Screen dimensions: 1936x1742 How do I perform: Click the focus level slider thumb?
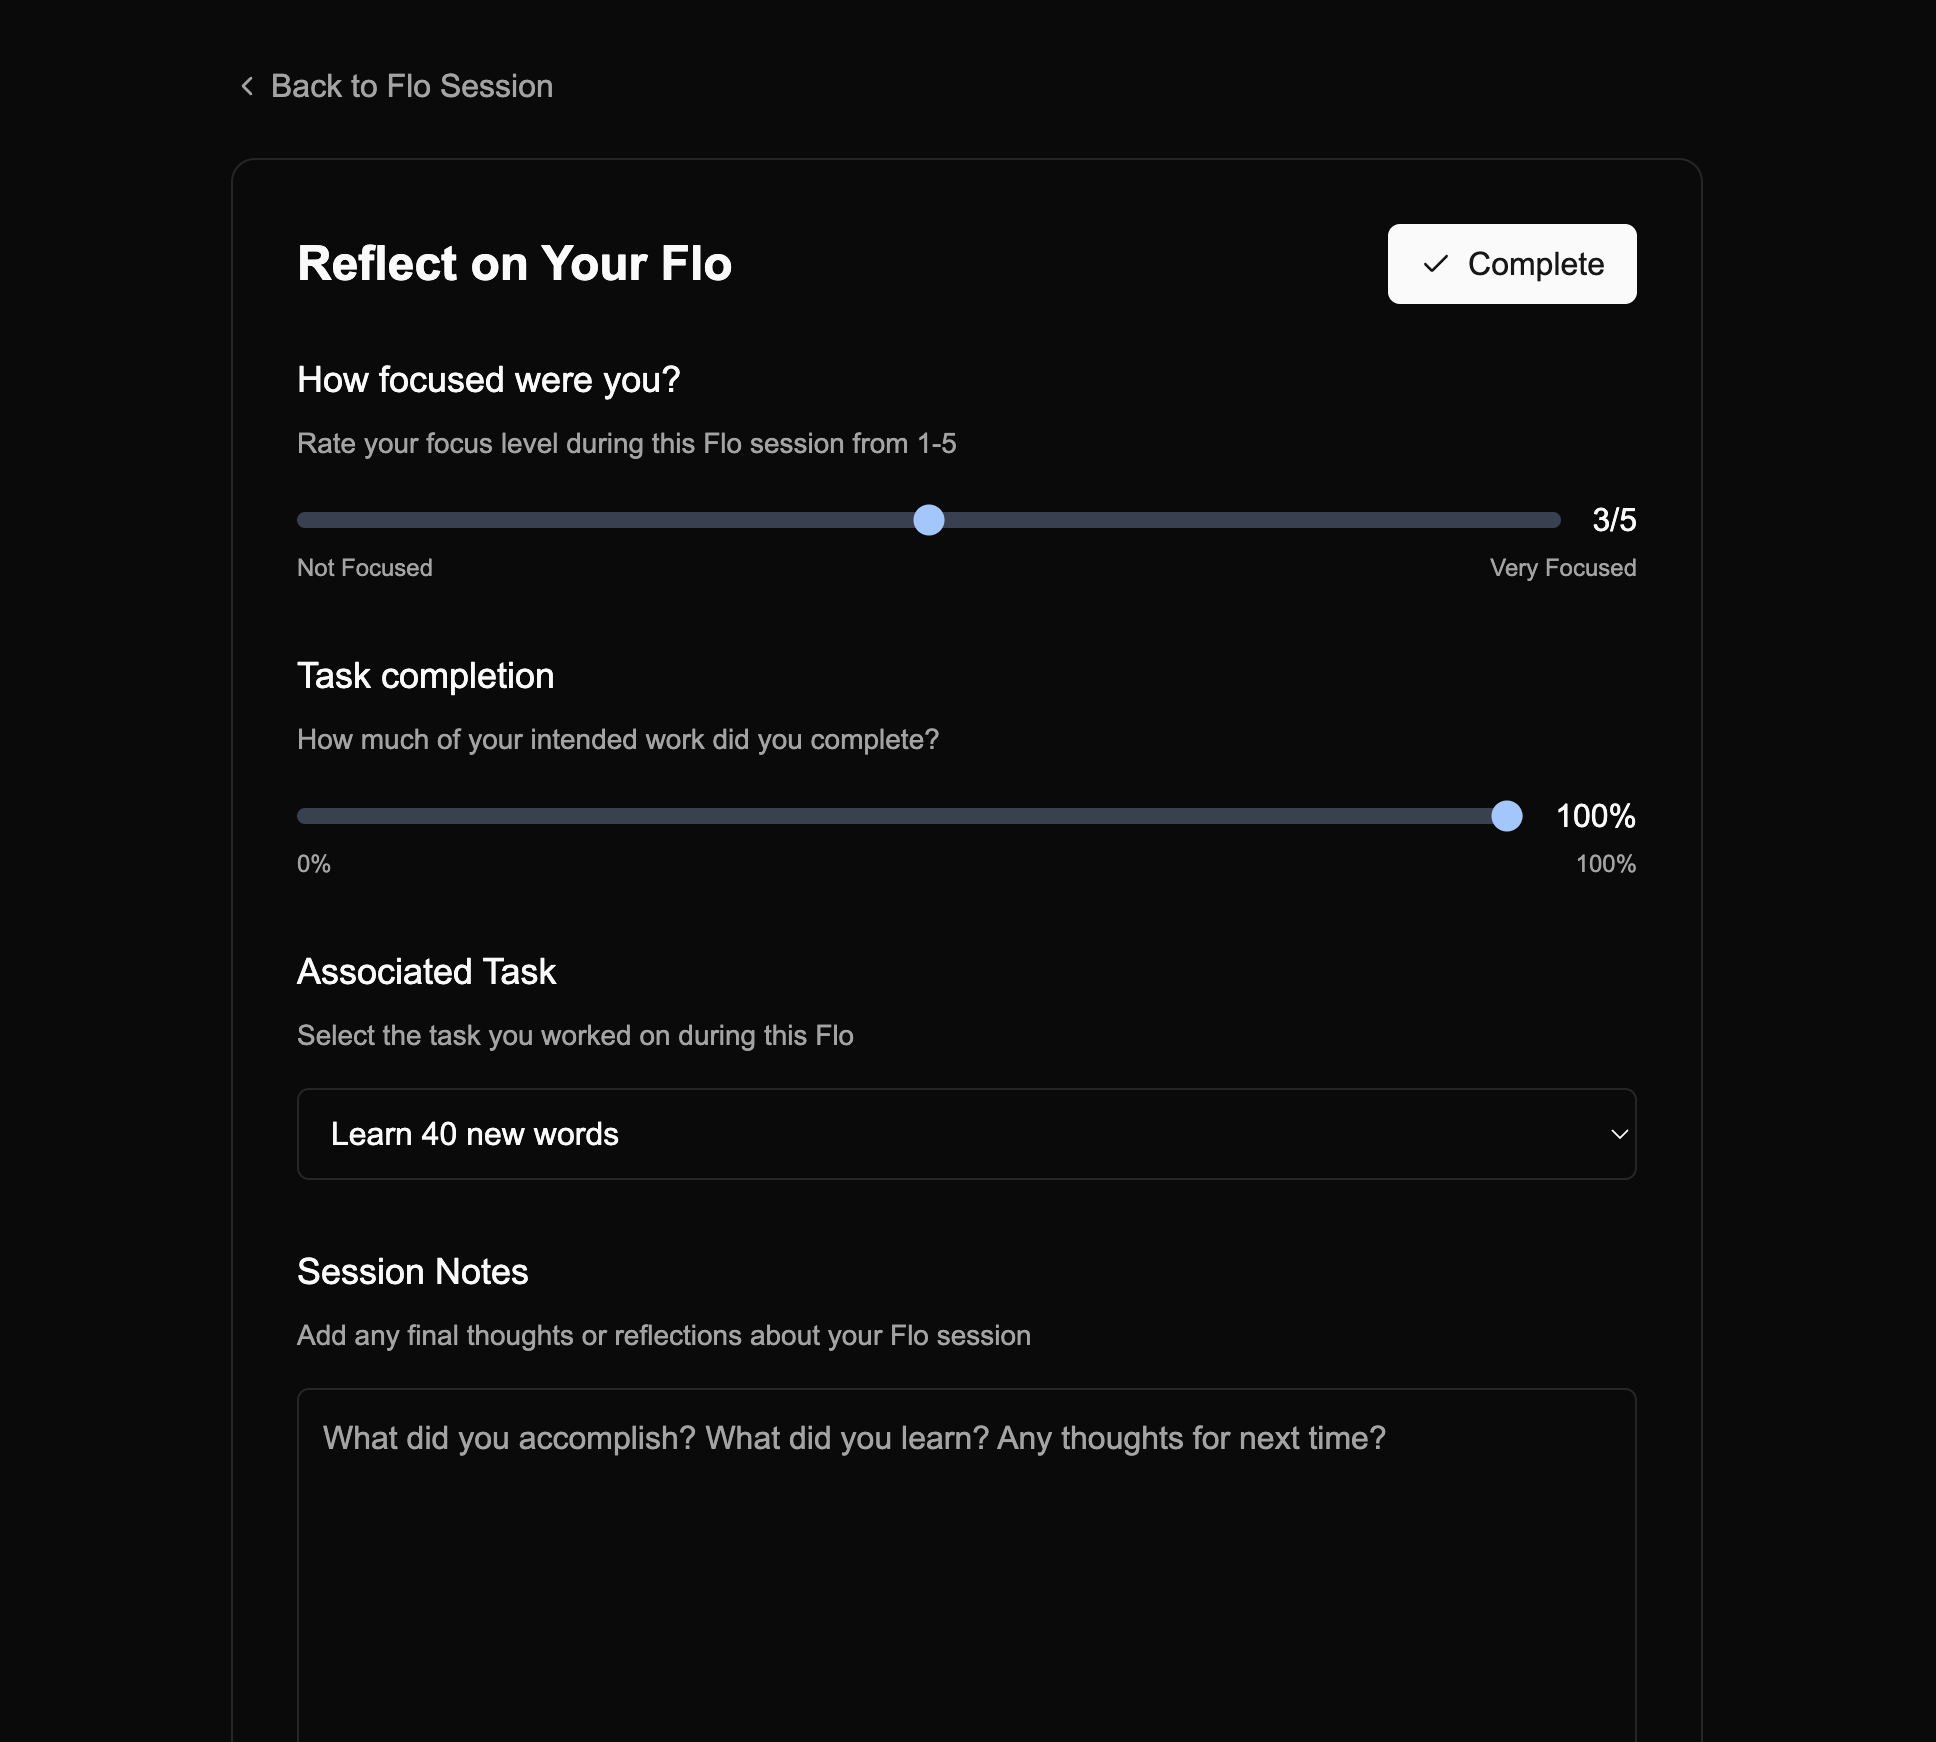tap(929, 520)
